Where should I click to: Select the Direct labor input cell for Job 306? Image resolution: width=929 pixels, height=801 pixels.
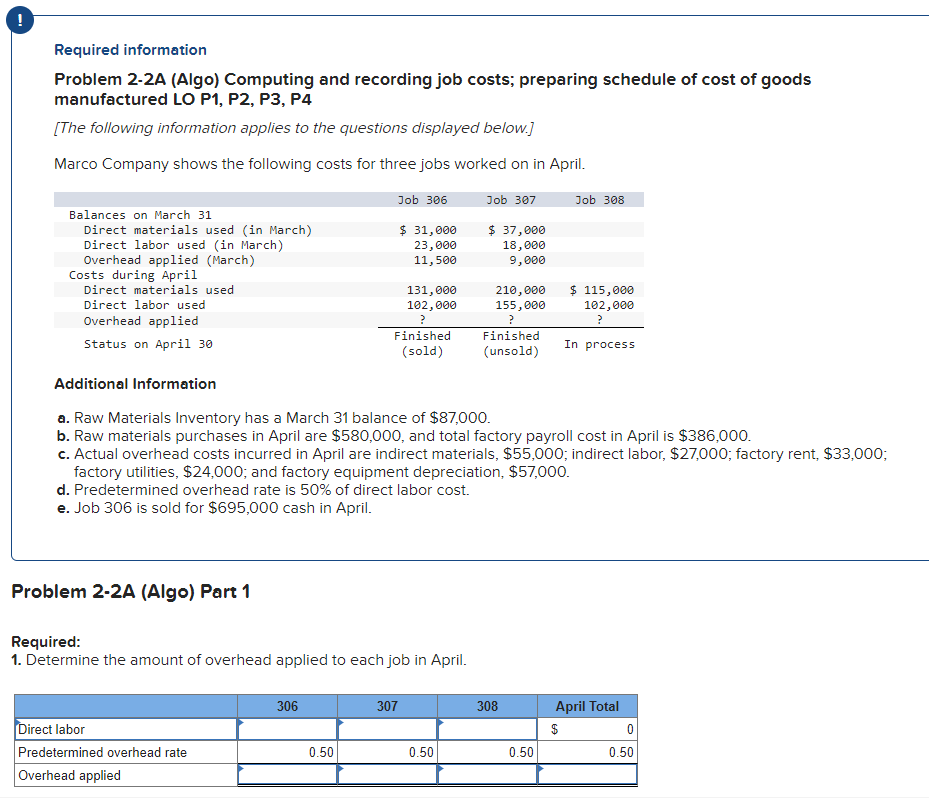[x=290, y=729]
